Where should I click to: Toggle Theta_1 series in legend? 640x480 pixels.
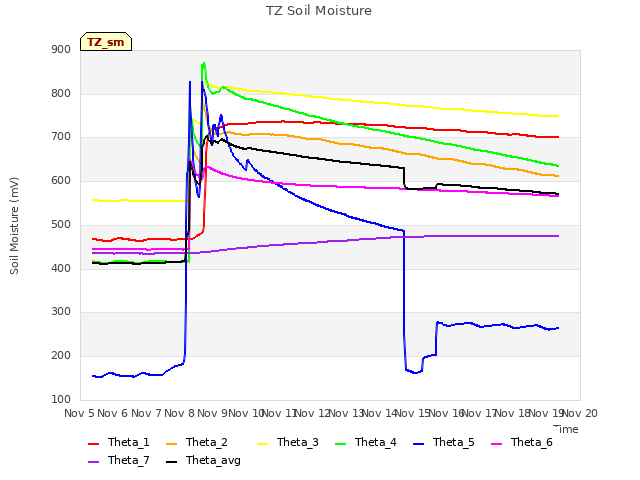pyautogui.click(x=119, y=442)
